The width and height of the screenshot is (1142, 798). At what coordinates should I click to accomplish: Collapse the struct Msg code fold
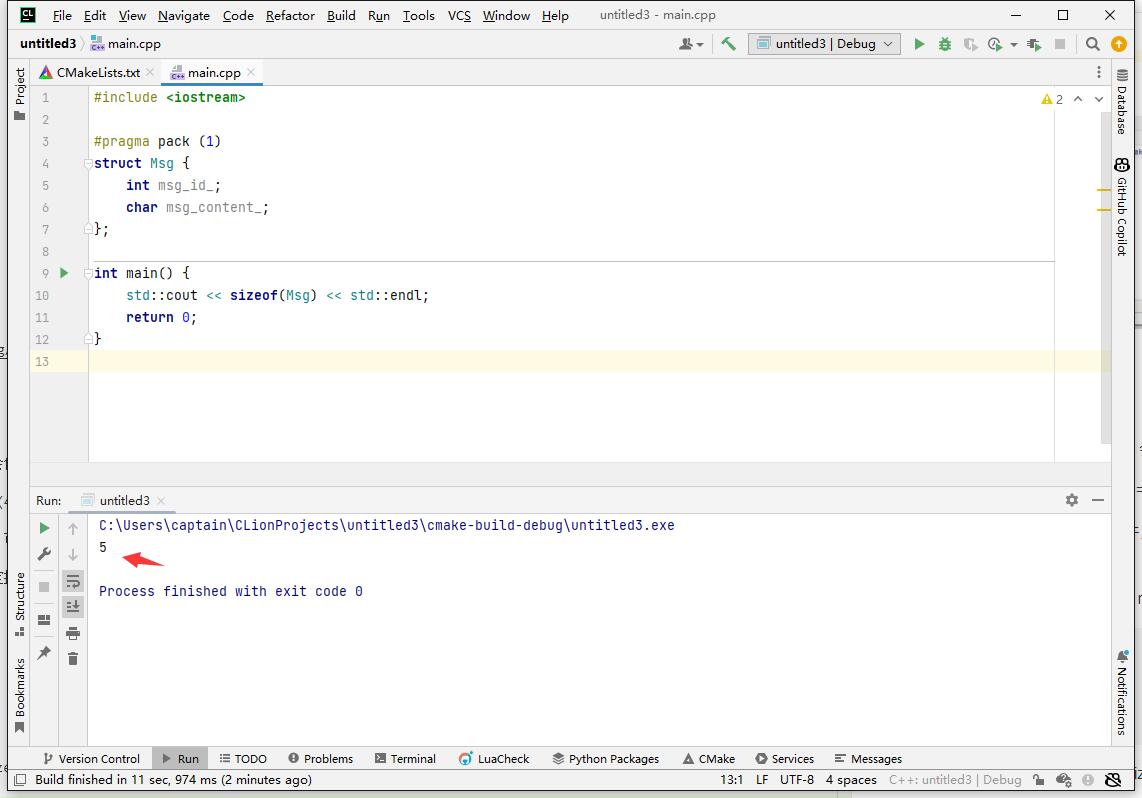[x=88, y=164]
